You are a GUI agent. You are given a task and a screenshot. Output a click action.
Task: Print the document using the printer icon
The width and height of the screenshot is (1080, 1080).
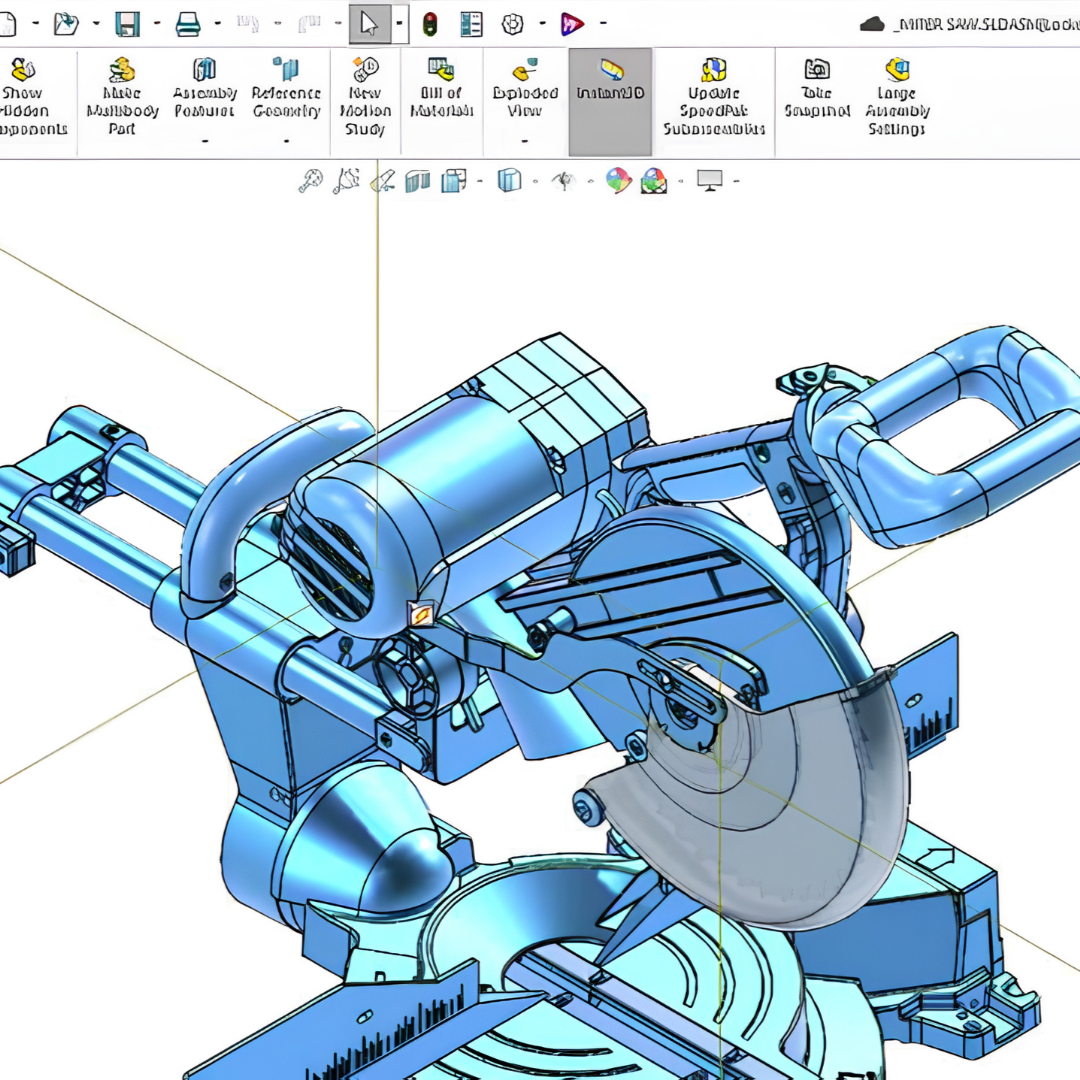187,24
